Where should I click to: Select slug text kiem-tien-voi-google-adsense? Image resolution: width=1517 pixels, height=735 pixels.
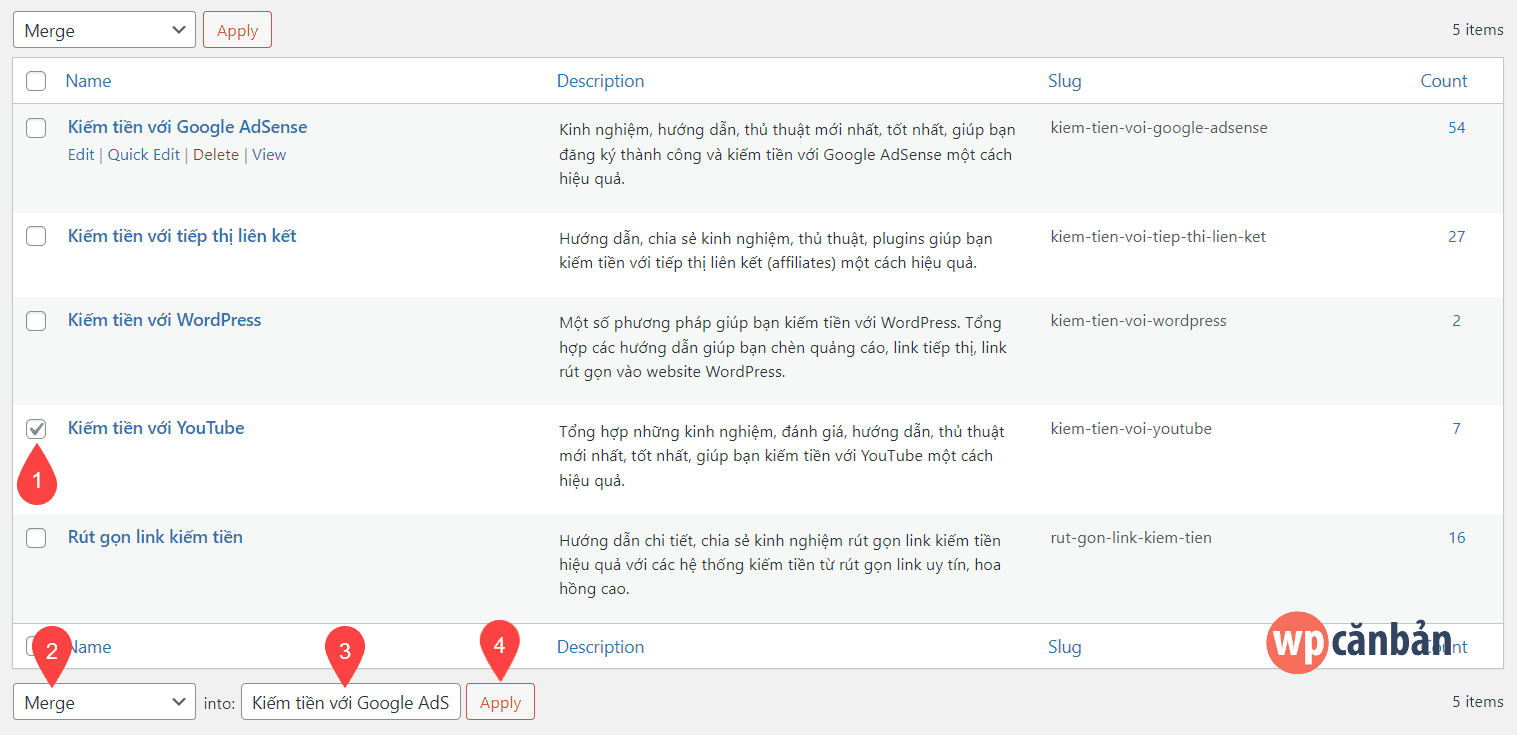pos(1159,127)
